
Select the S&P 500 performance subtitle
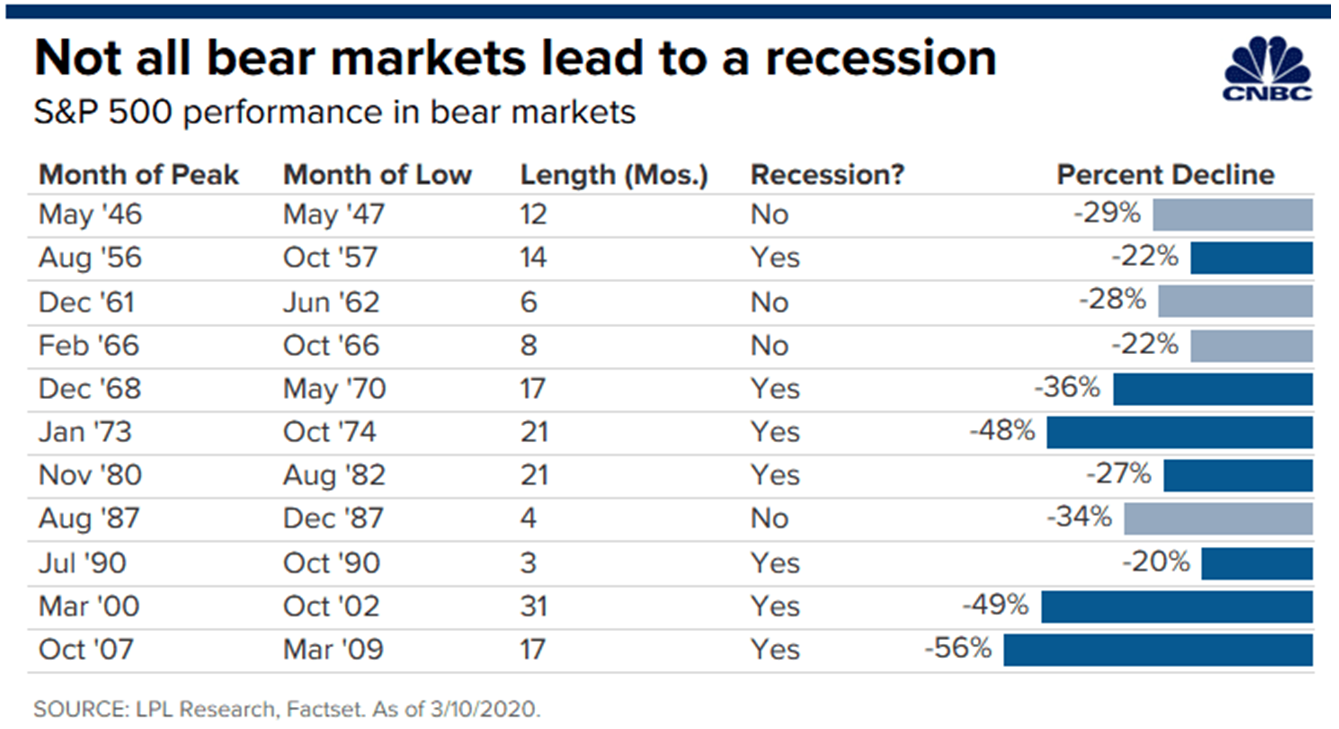click(x=335, y=111)
